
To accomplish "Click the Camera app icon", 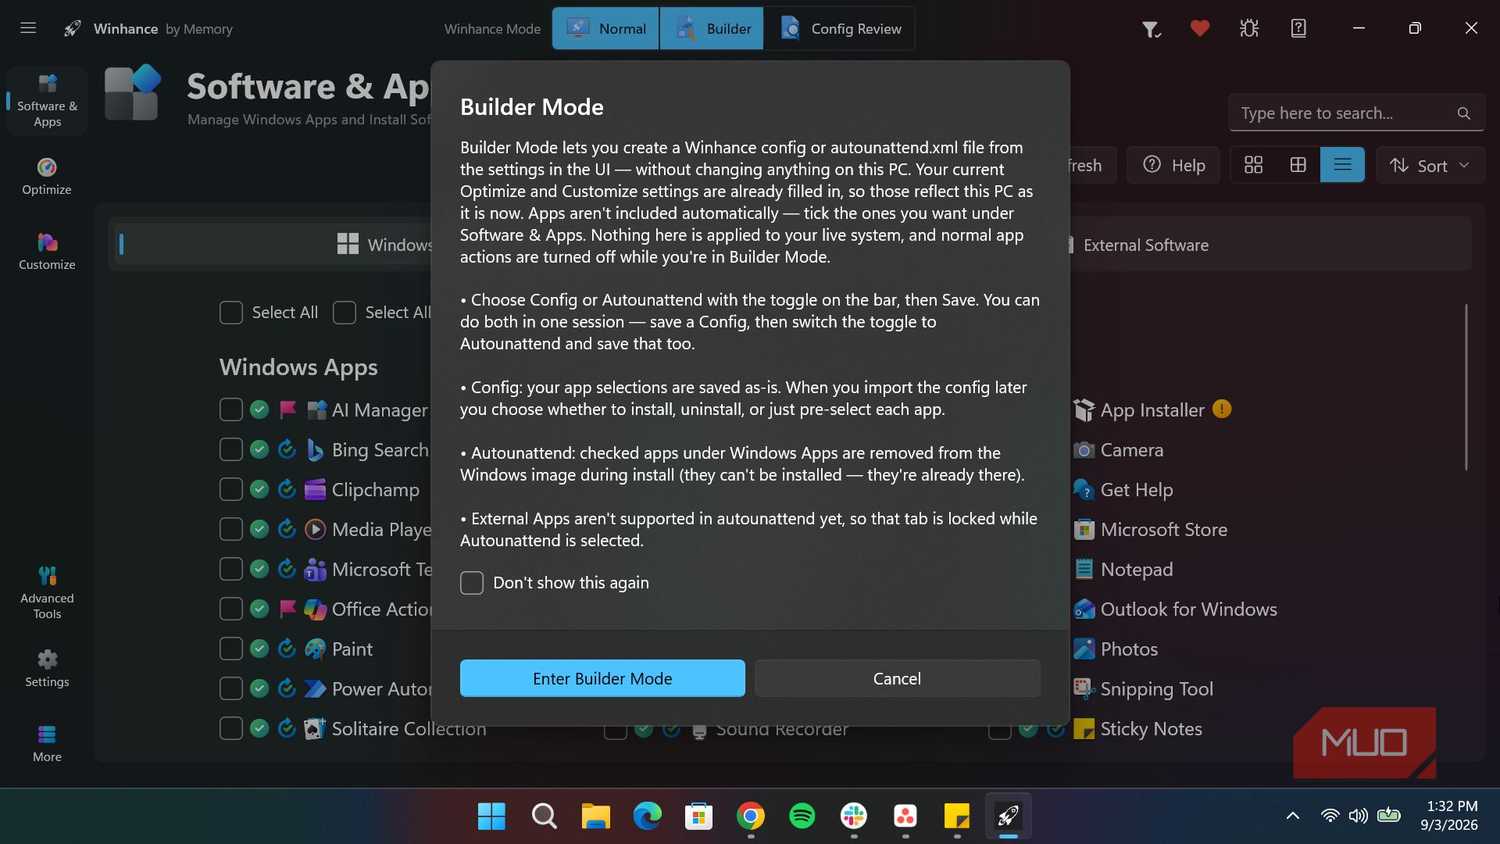I will click(1084, 450).
